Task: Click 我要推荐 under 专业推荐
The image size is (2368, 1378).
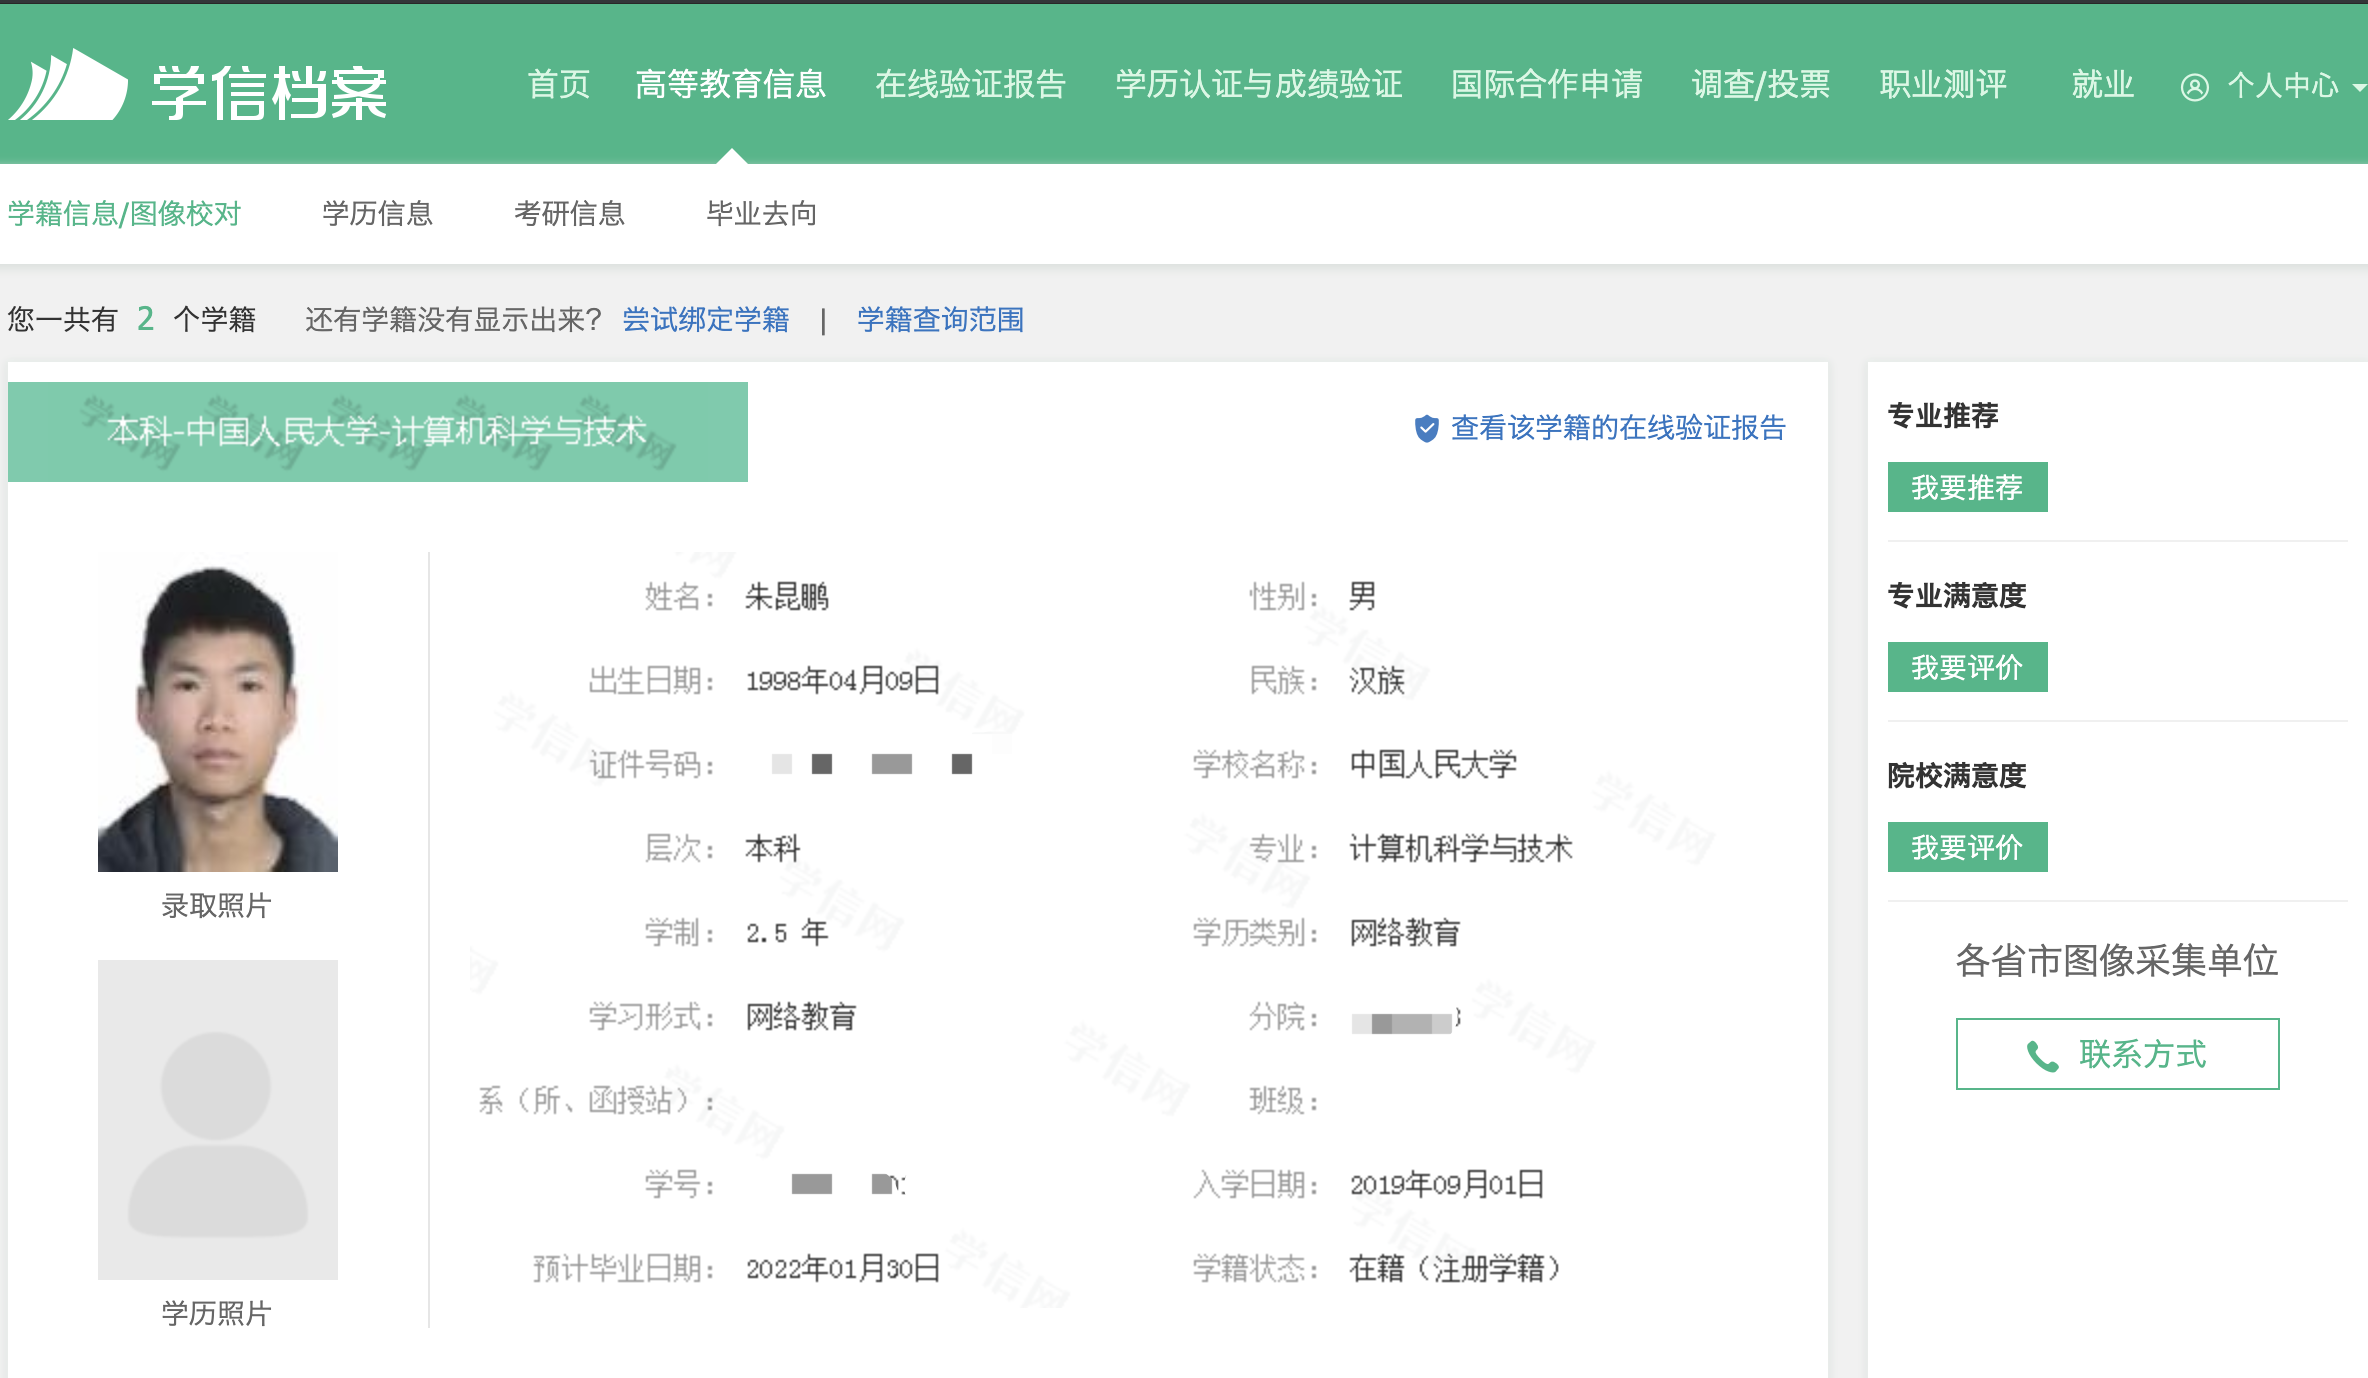Action: [1967, 487]
